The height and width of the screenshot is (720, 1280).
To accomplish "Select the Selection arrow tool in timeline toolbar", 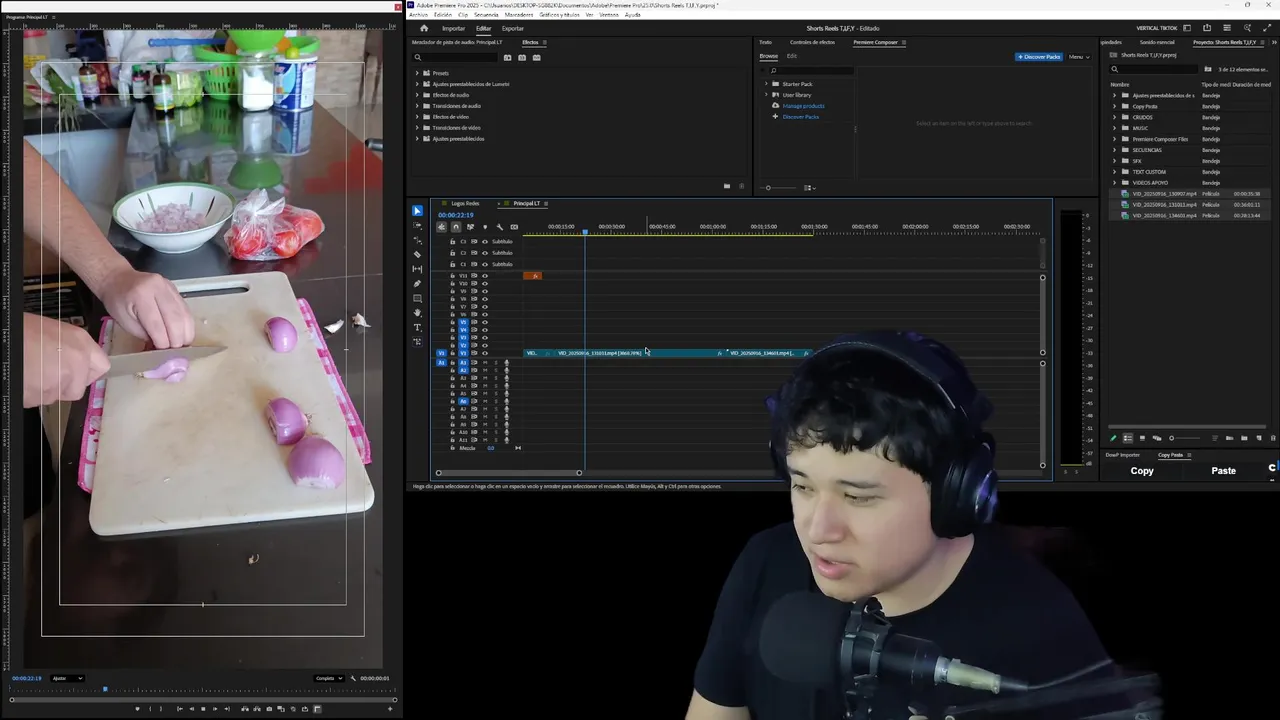I will [x=417, y=211].
